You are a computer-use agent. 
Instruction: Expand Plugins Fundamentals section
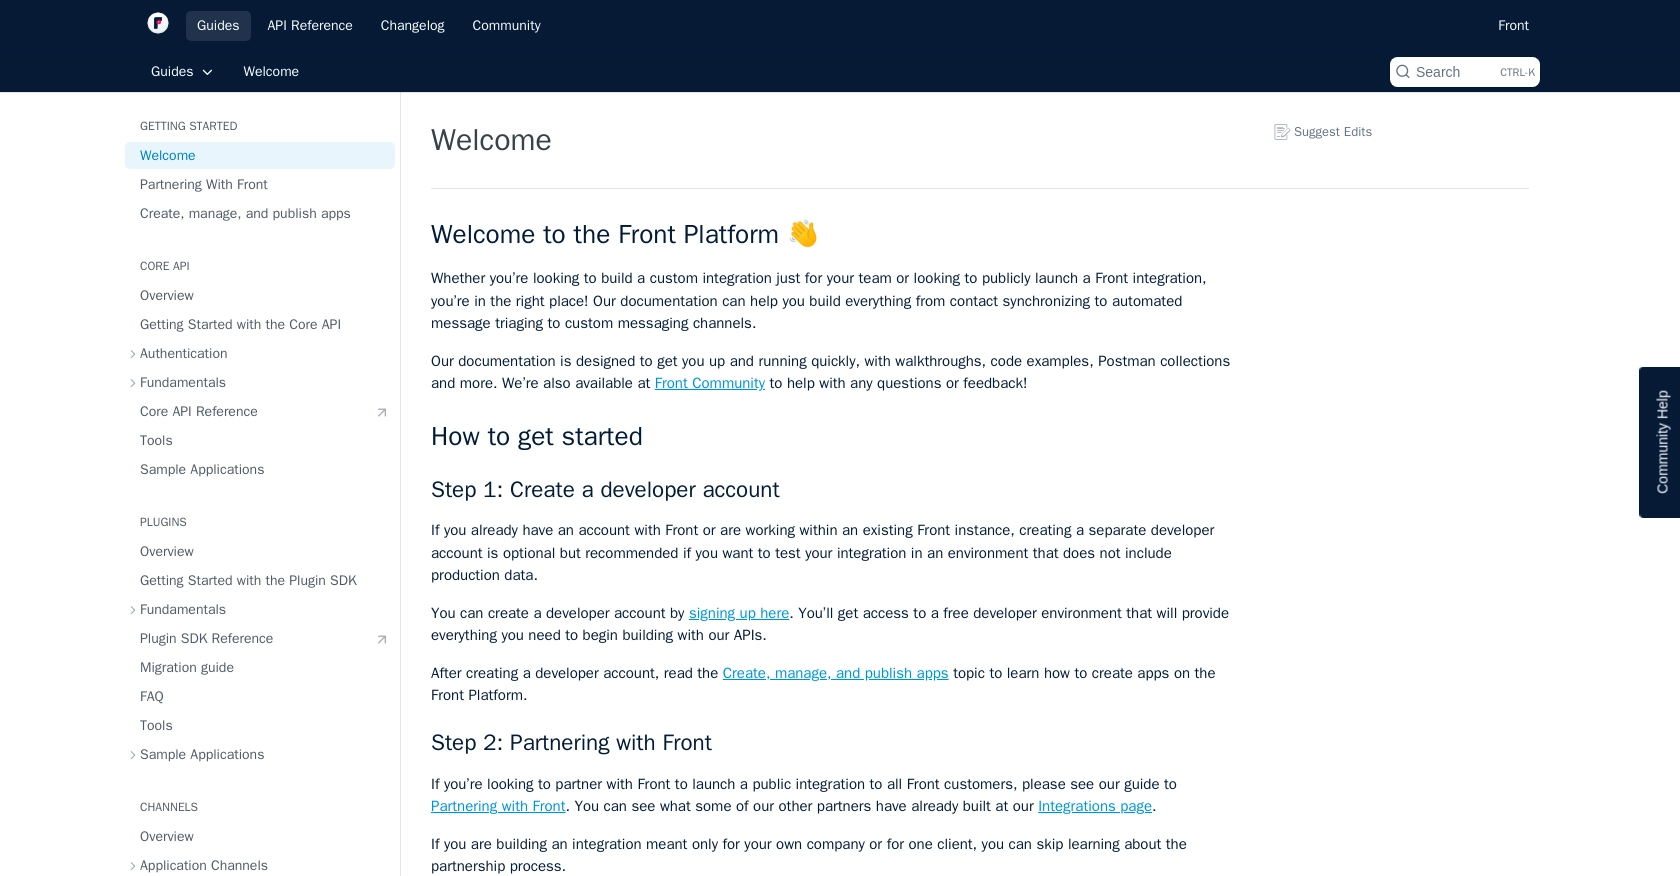[x=133, y=610]
